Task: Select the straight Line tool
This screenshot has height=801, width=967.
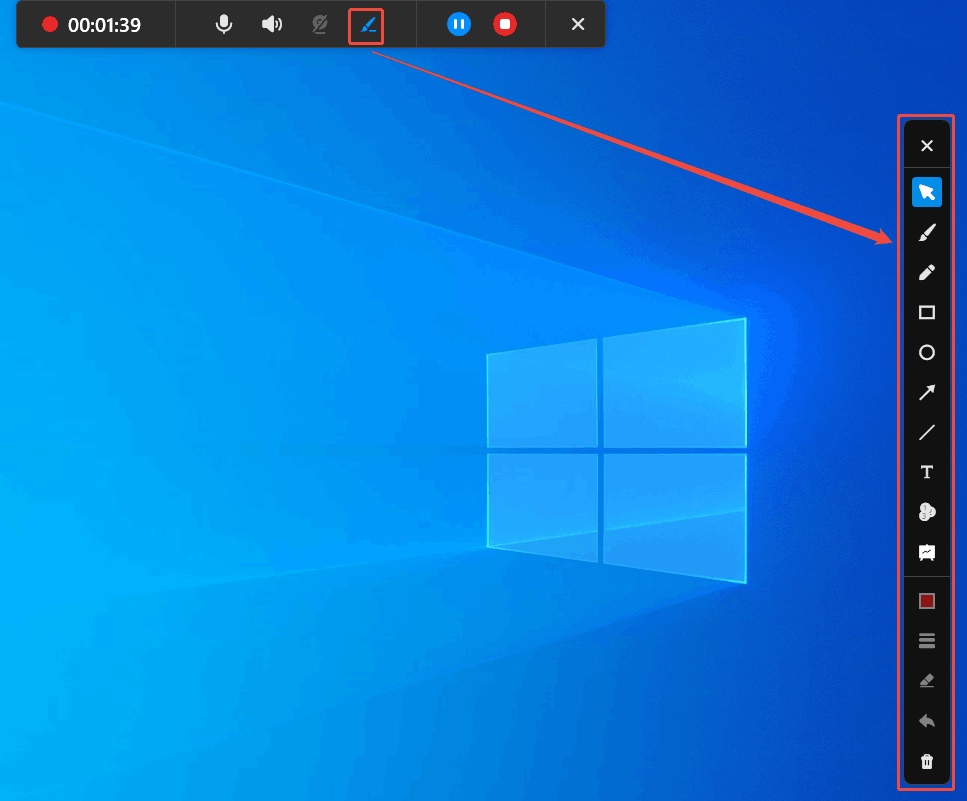Action: coord(926,432)
